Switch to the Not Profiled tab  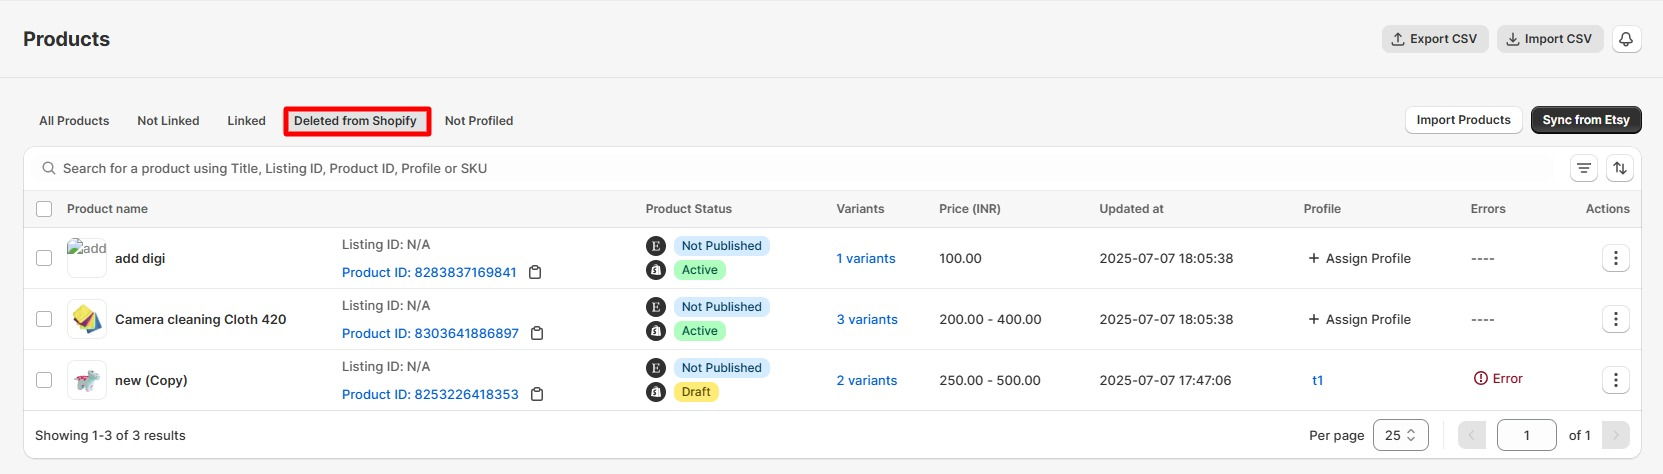click(x=479, y=121)
